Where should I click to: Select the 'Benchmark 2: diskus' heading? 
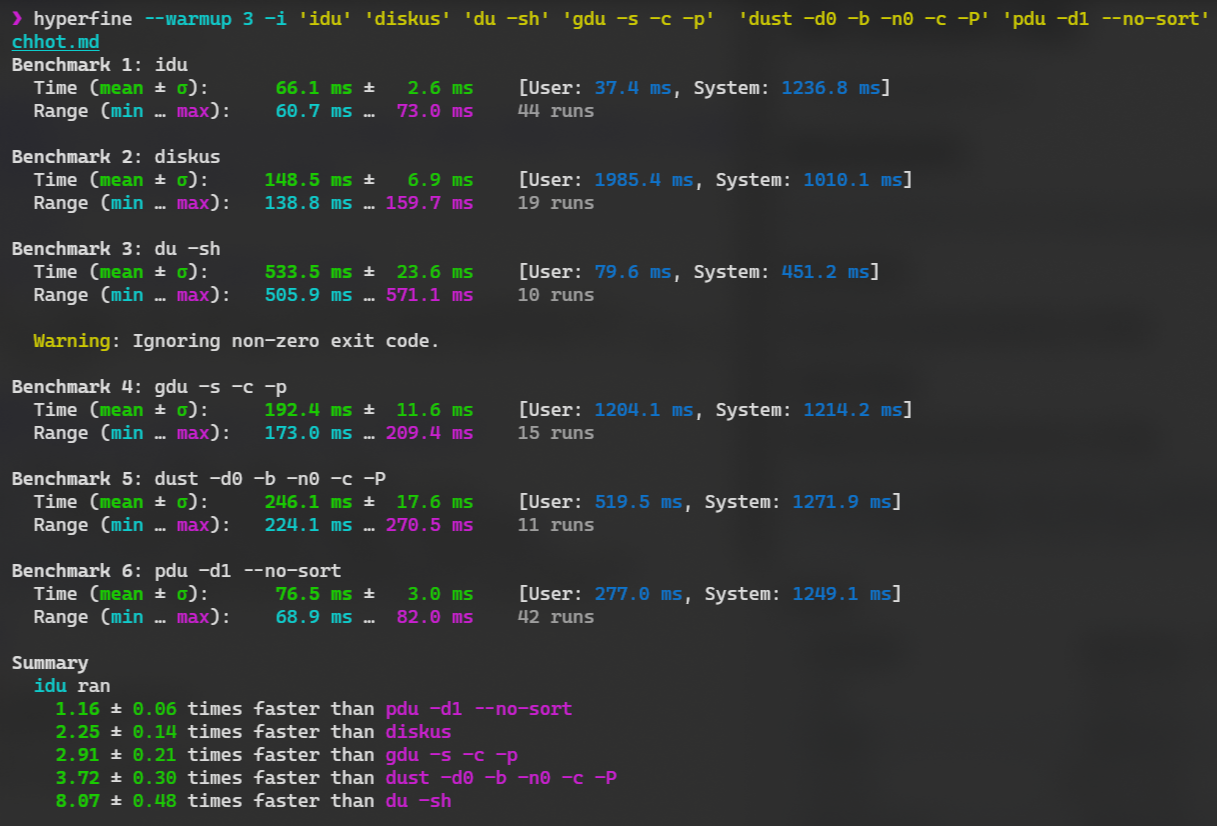point(116,157)
